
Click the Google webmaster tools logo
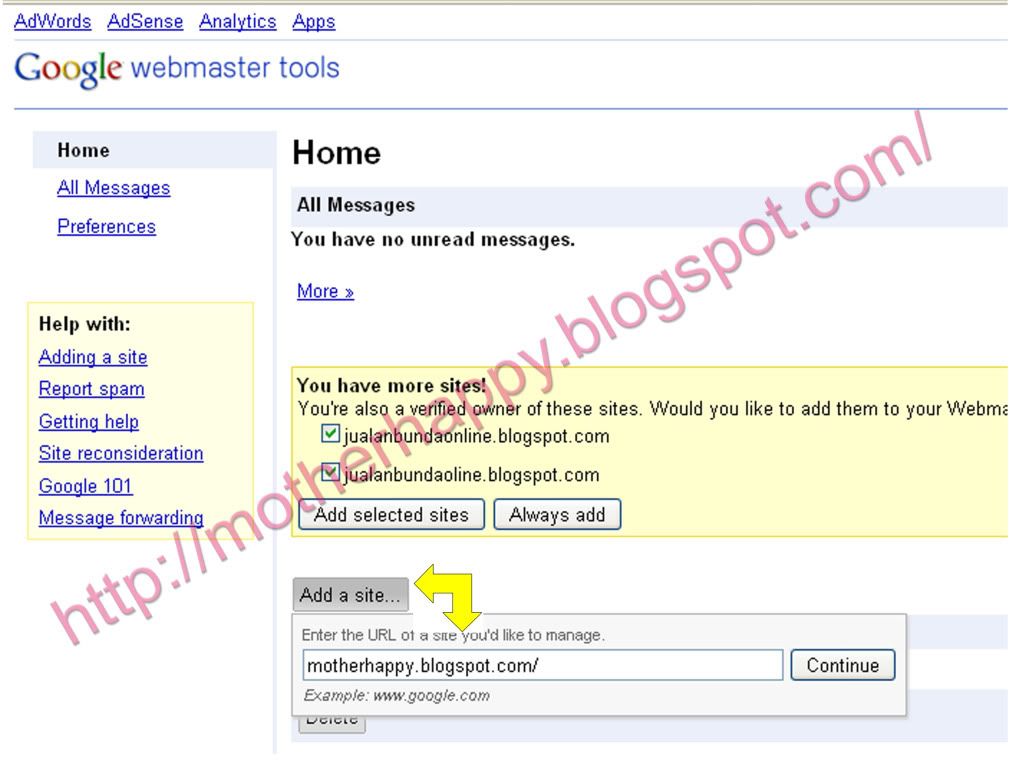tap(177, 69)
